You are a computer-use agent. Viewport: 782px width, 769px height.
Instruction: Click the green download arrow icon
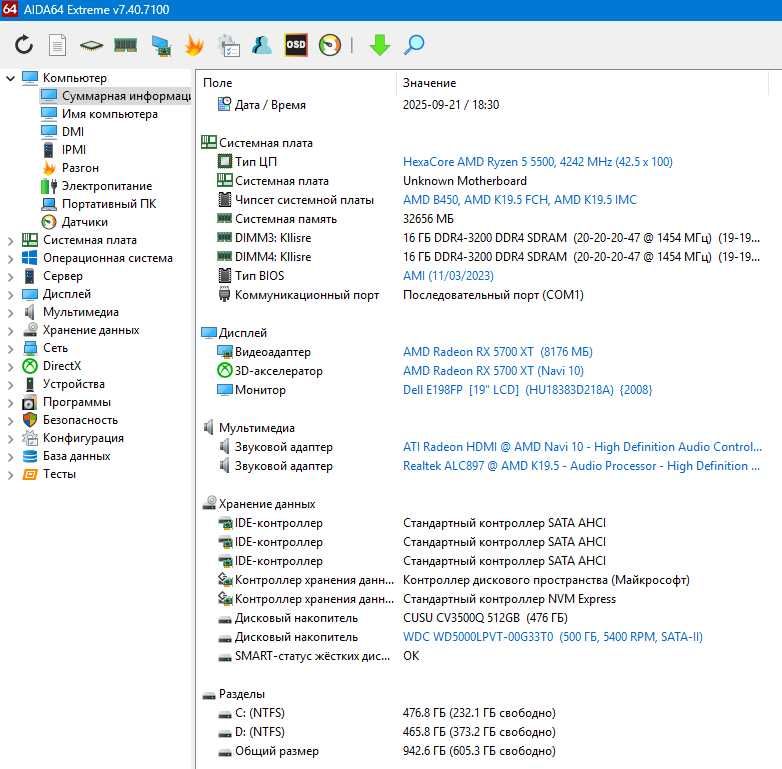tap(380, 45)
